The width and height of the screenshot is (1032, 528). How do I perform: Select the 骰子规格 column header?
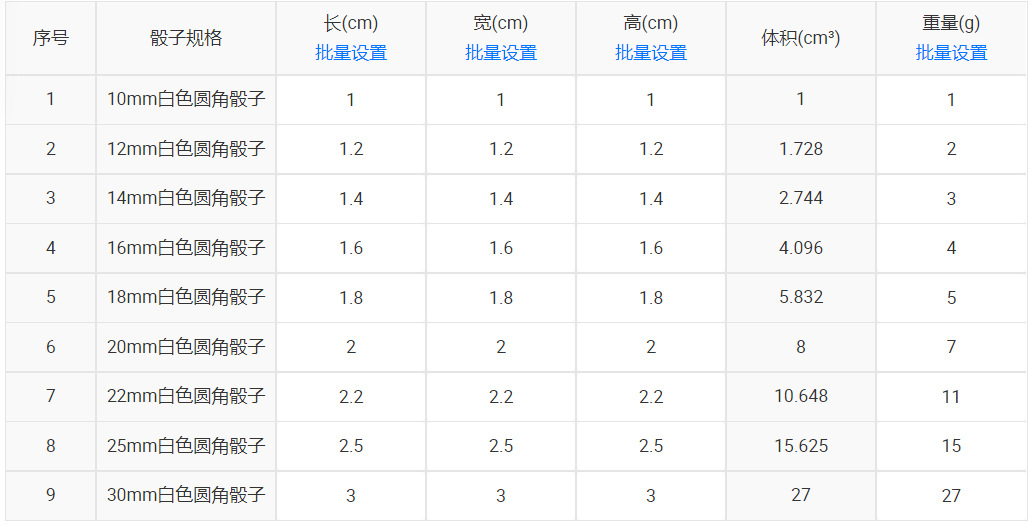(x=186, y=39)
